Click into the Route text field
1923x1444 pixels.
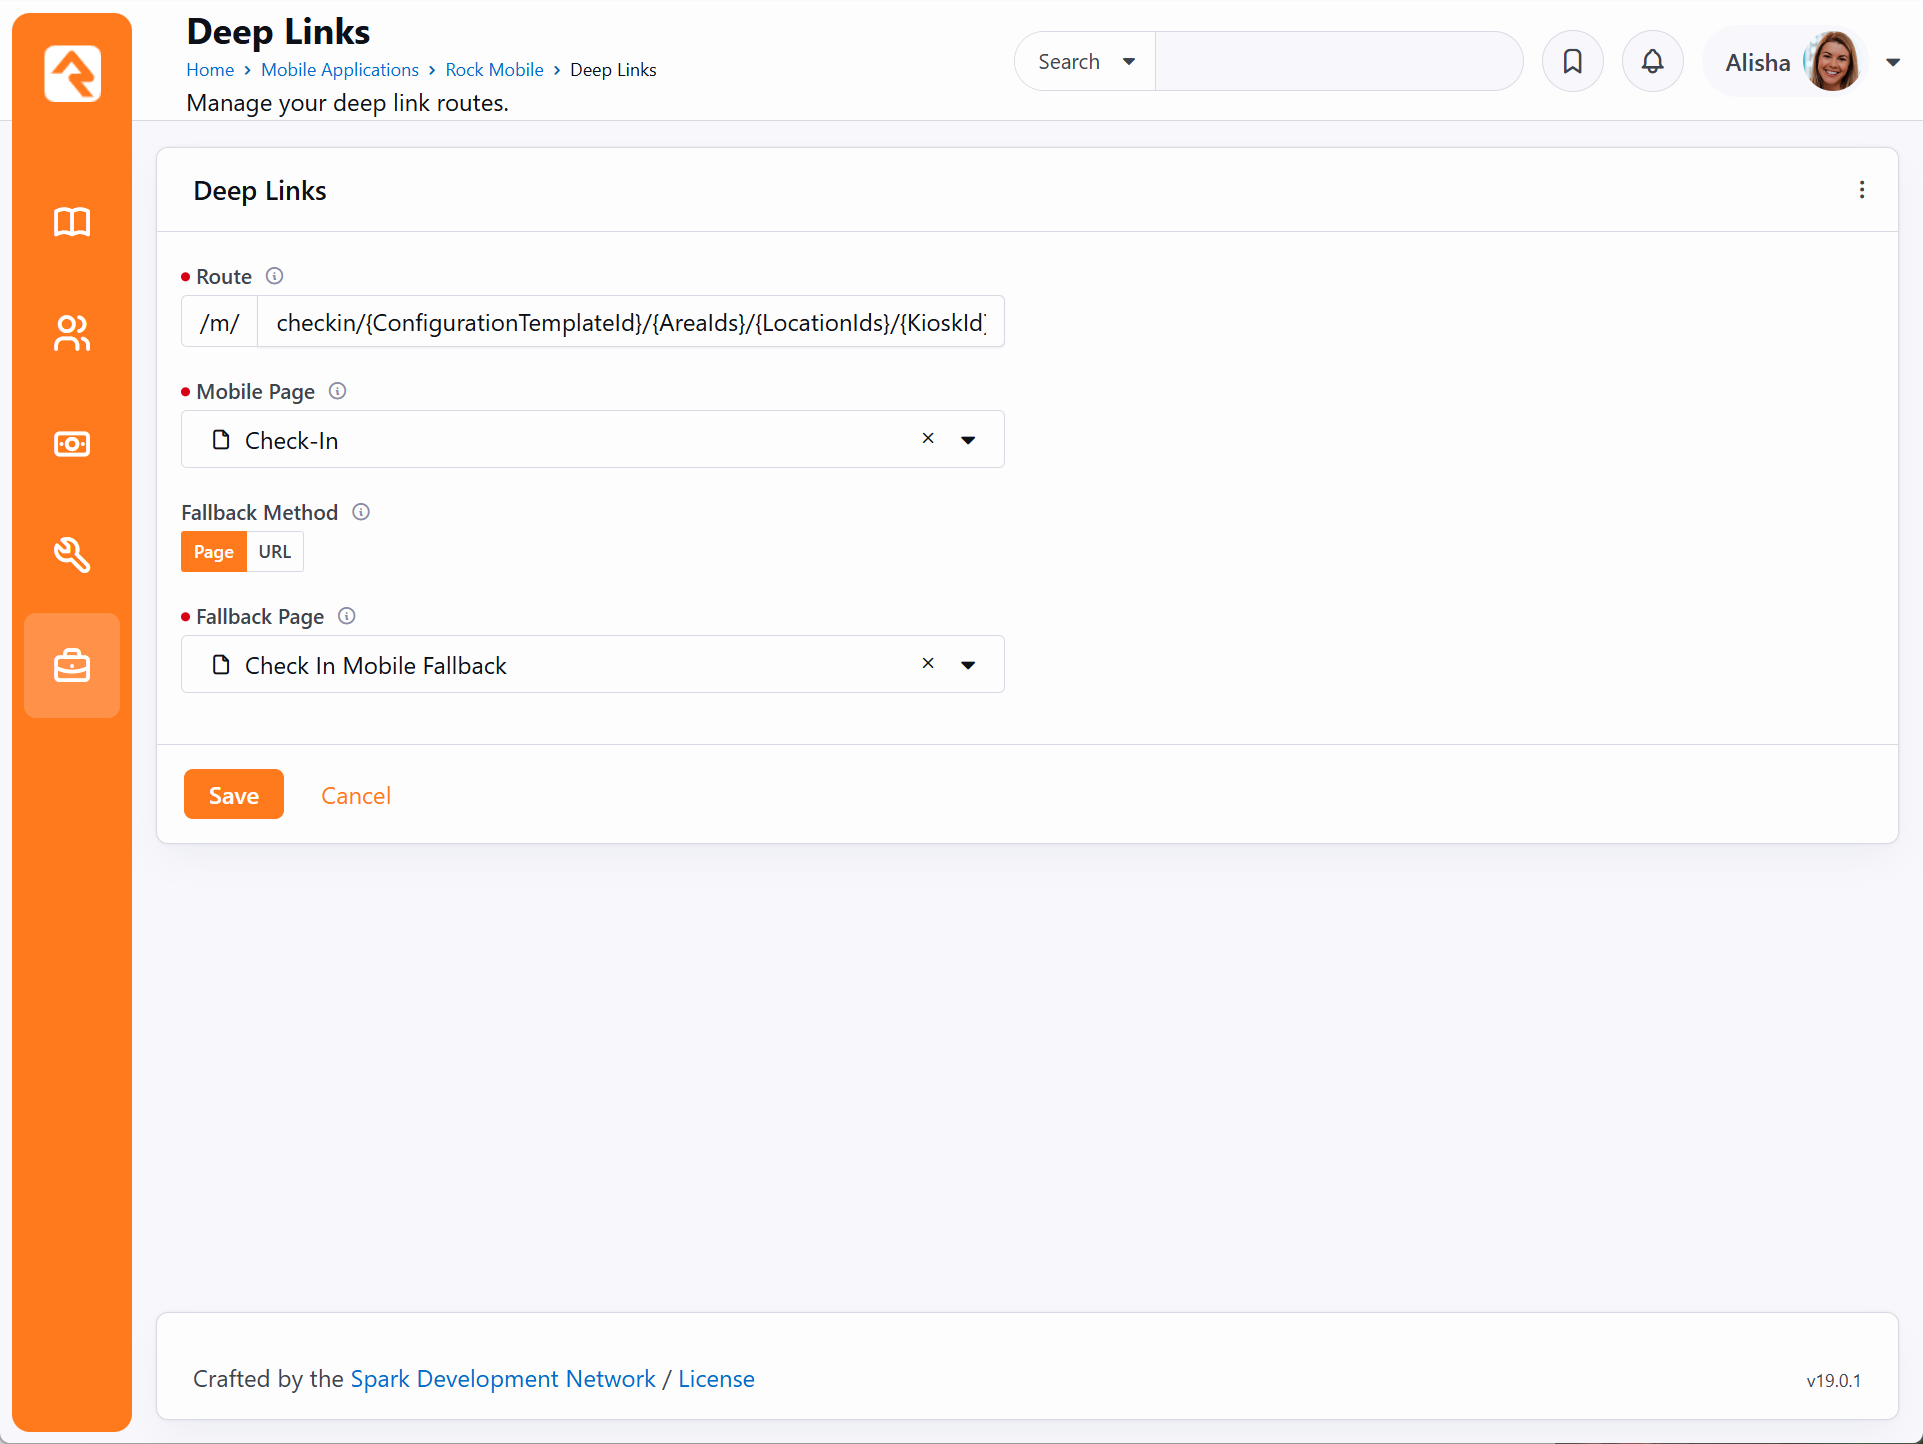630,322
